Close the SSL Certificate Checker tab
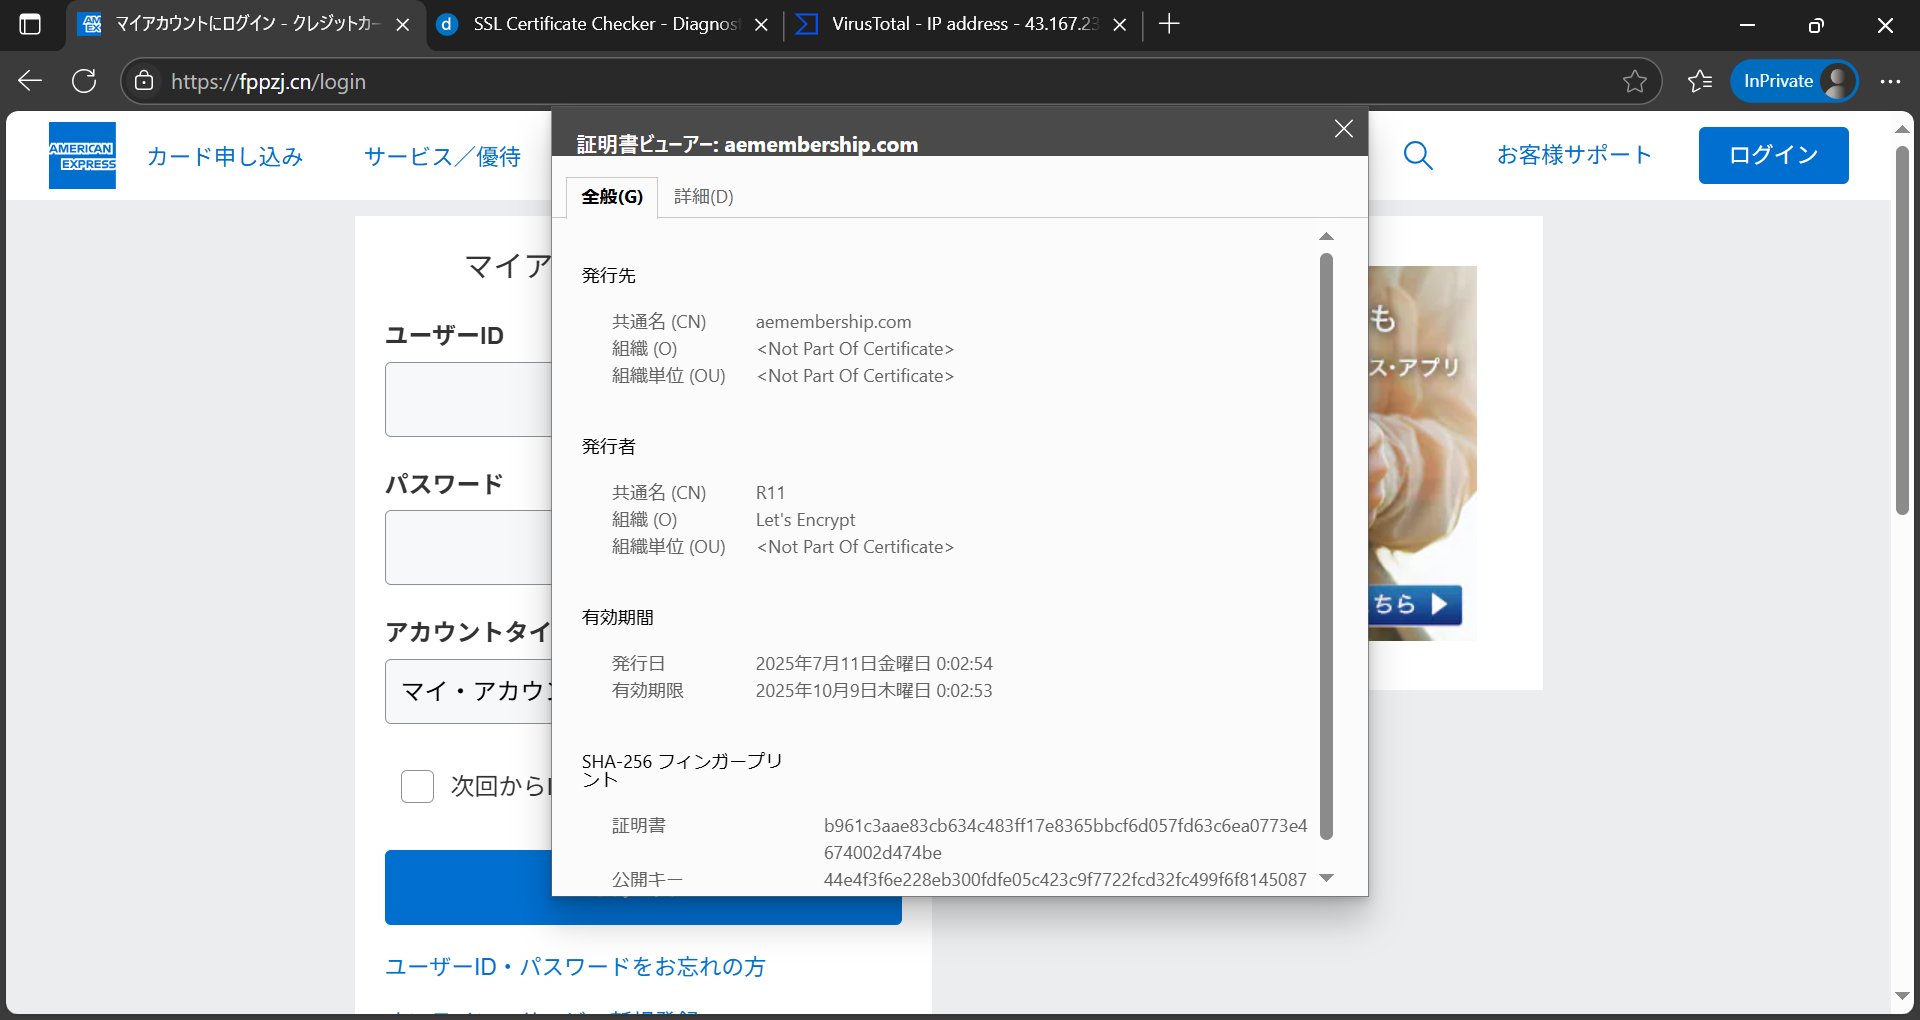Viewport: 1920px width, 1020px height. [761, 25]
